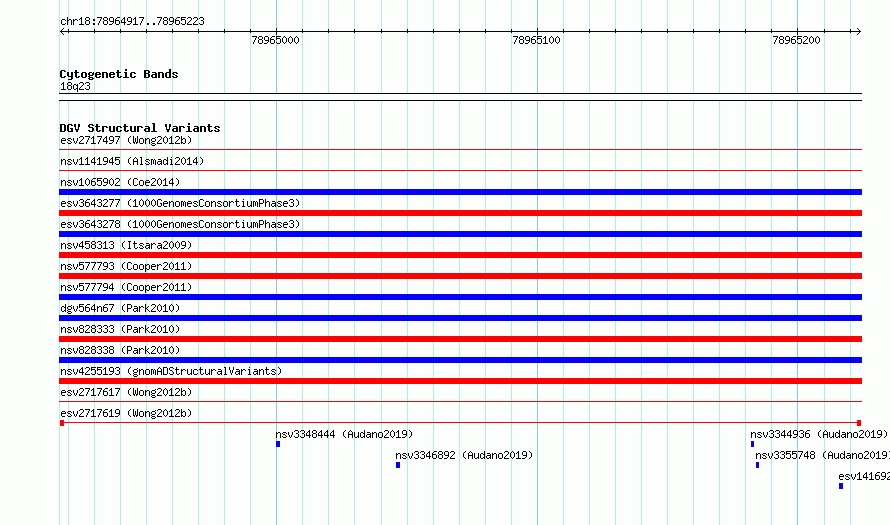This screenshot has height=525, width=890.
Task: Select the nsv3344936 small blue marker
Action: (753, 444)
